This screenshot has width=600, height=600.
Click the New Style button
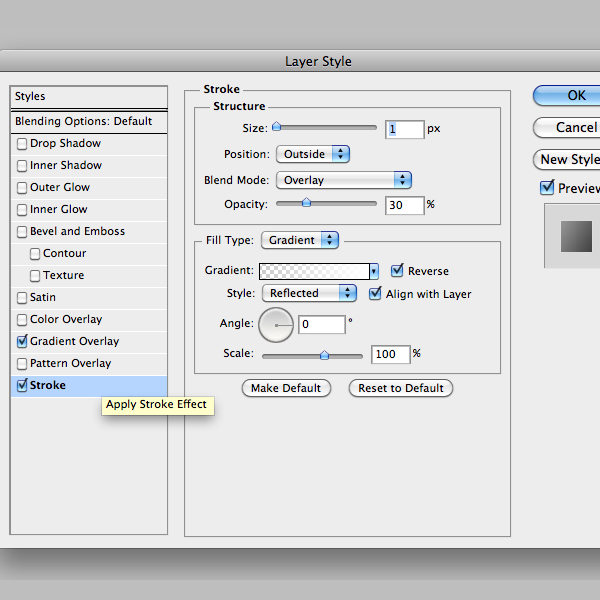coord(566,160)
